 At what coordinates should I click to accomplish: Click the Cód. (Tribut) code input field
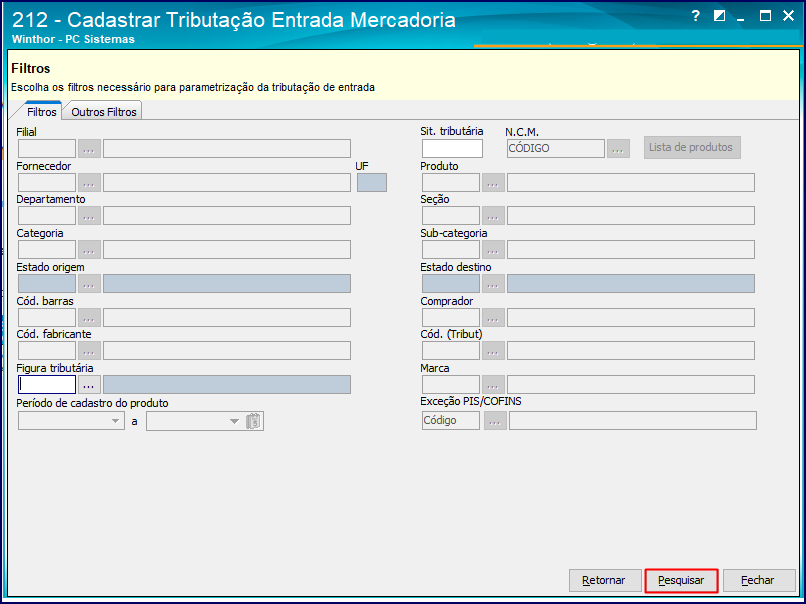pos(451,351)
